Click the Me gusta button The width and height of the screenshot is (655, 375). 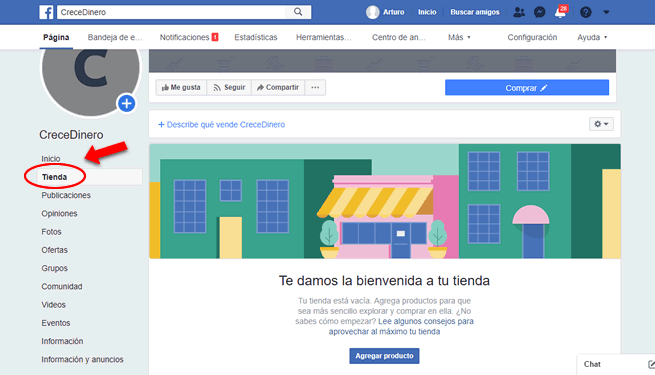click(181, 87)
